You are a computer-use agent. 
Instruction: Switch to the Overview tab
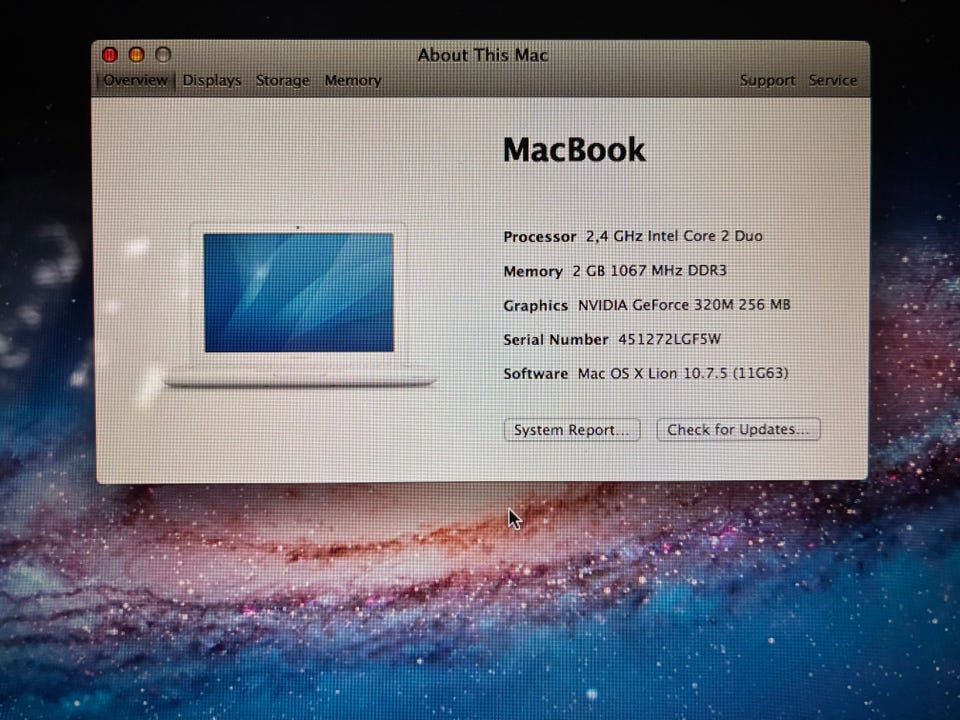[x=135, y=80]
